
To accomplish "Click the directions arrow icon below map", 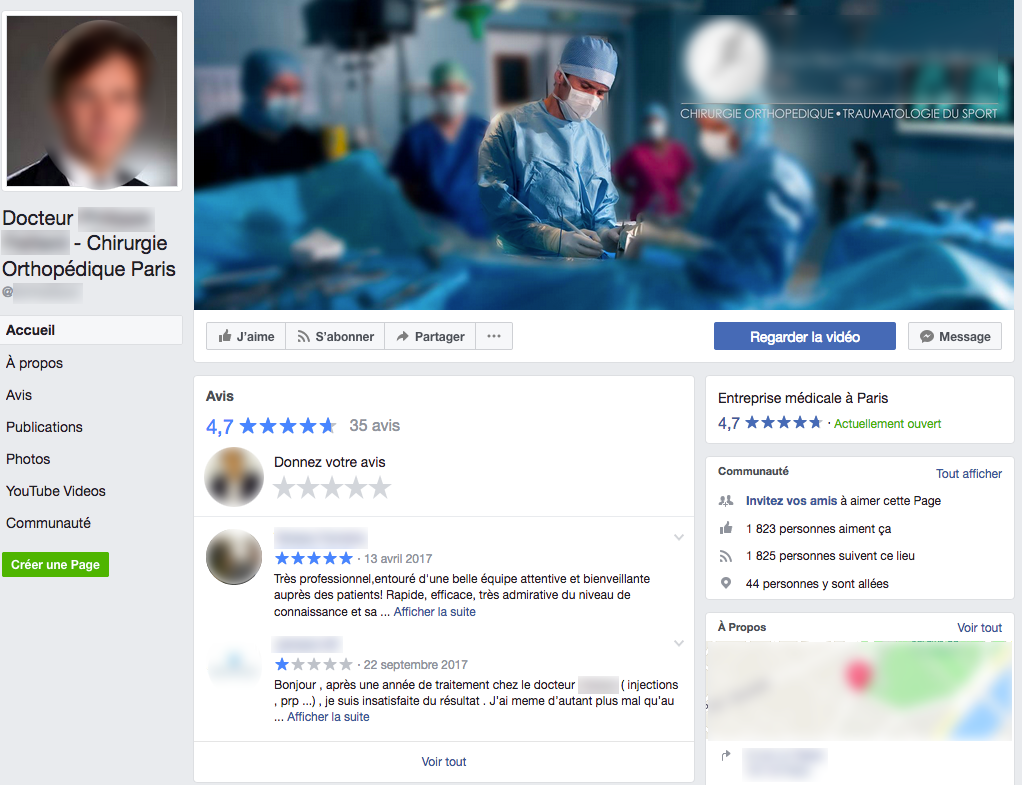I will pos(726,756).
